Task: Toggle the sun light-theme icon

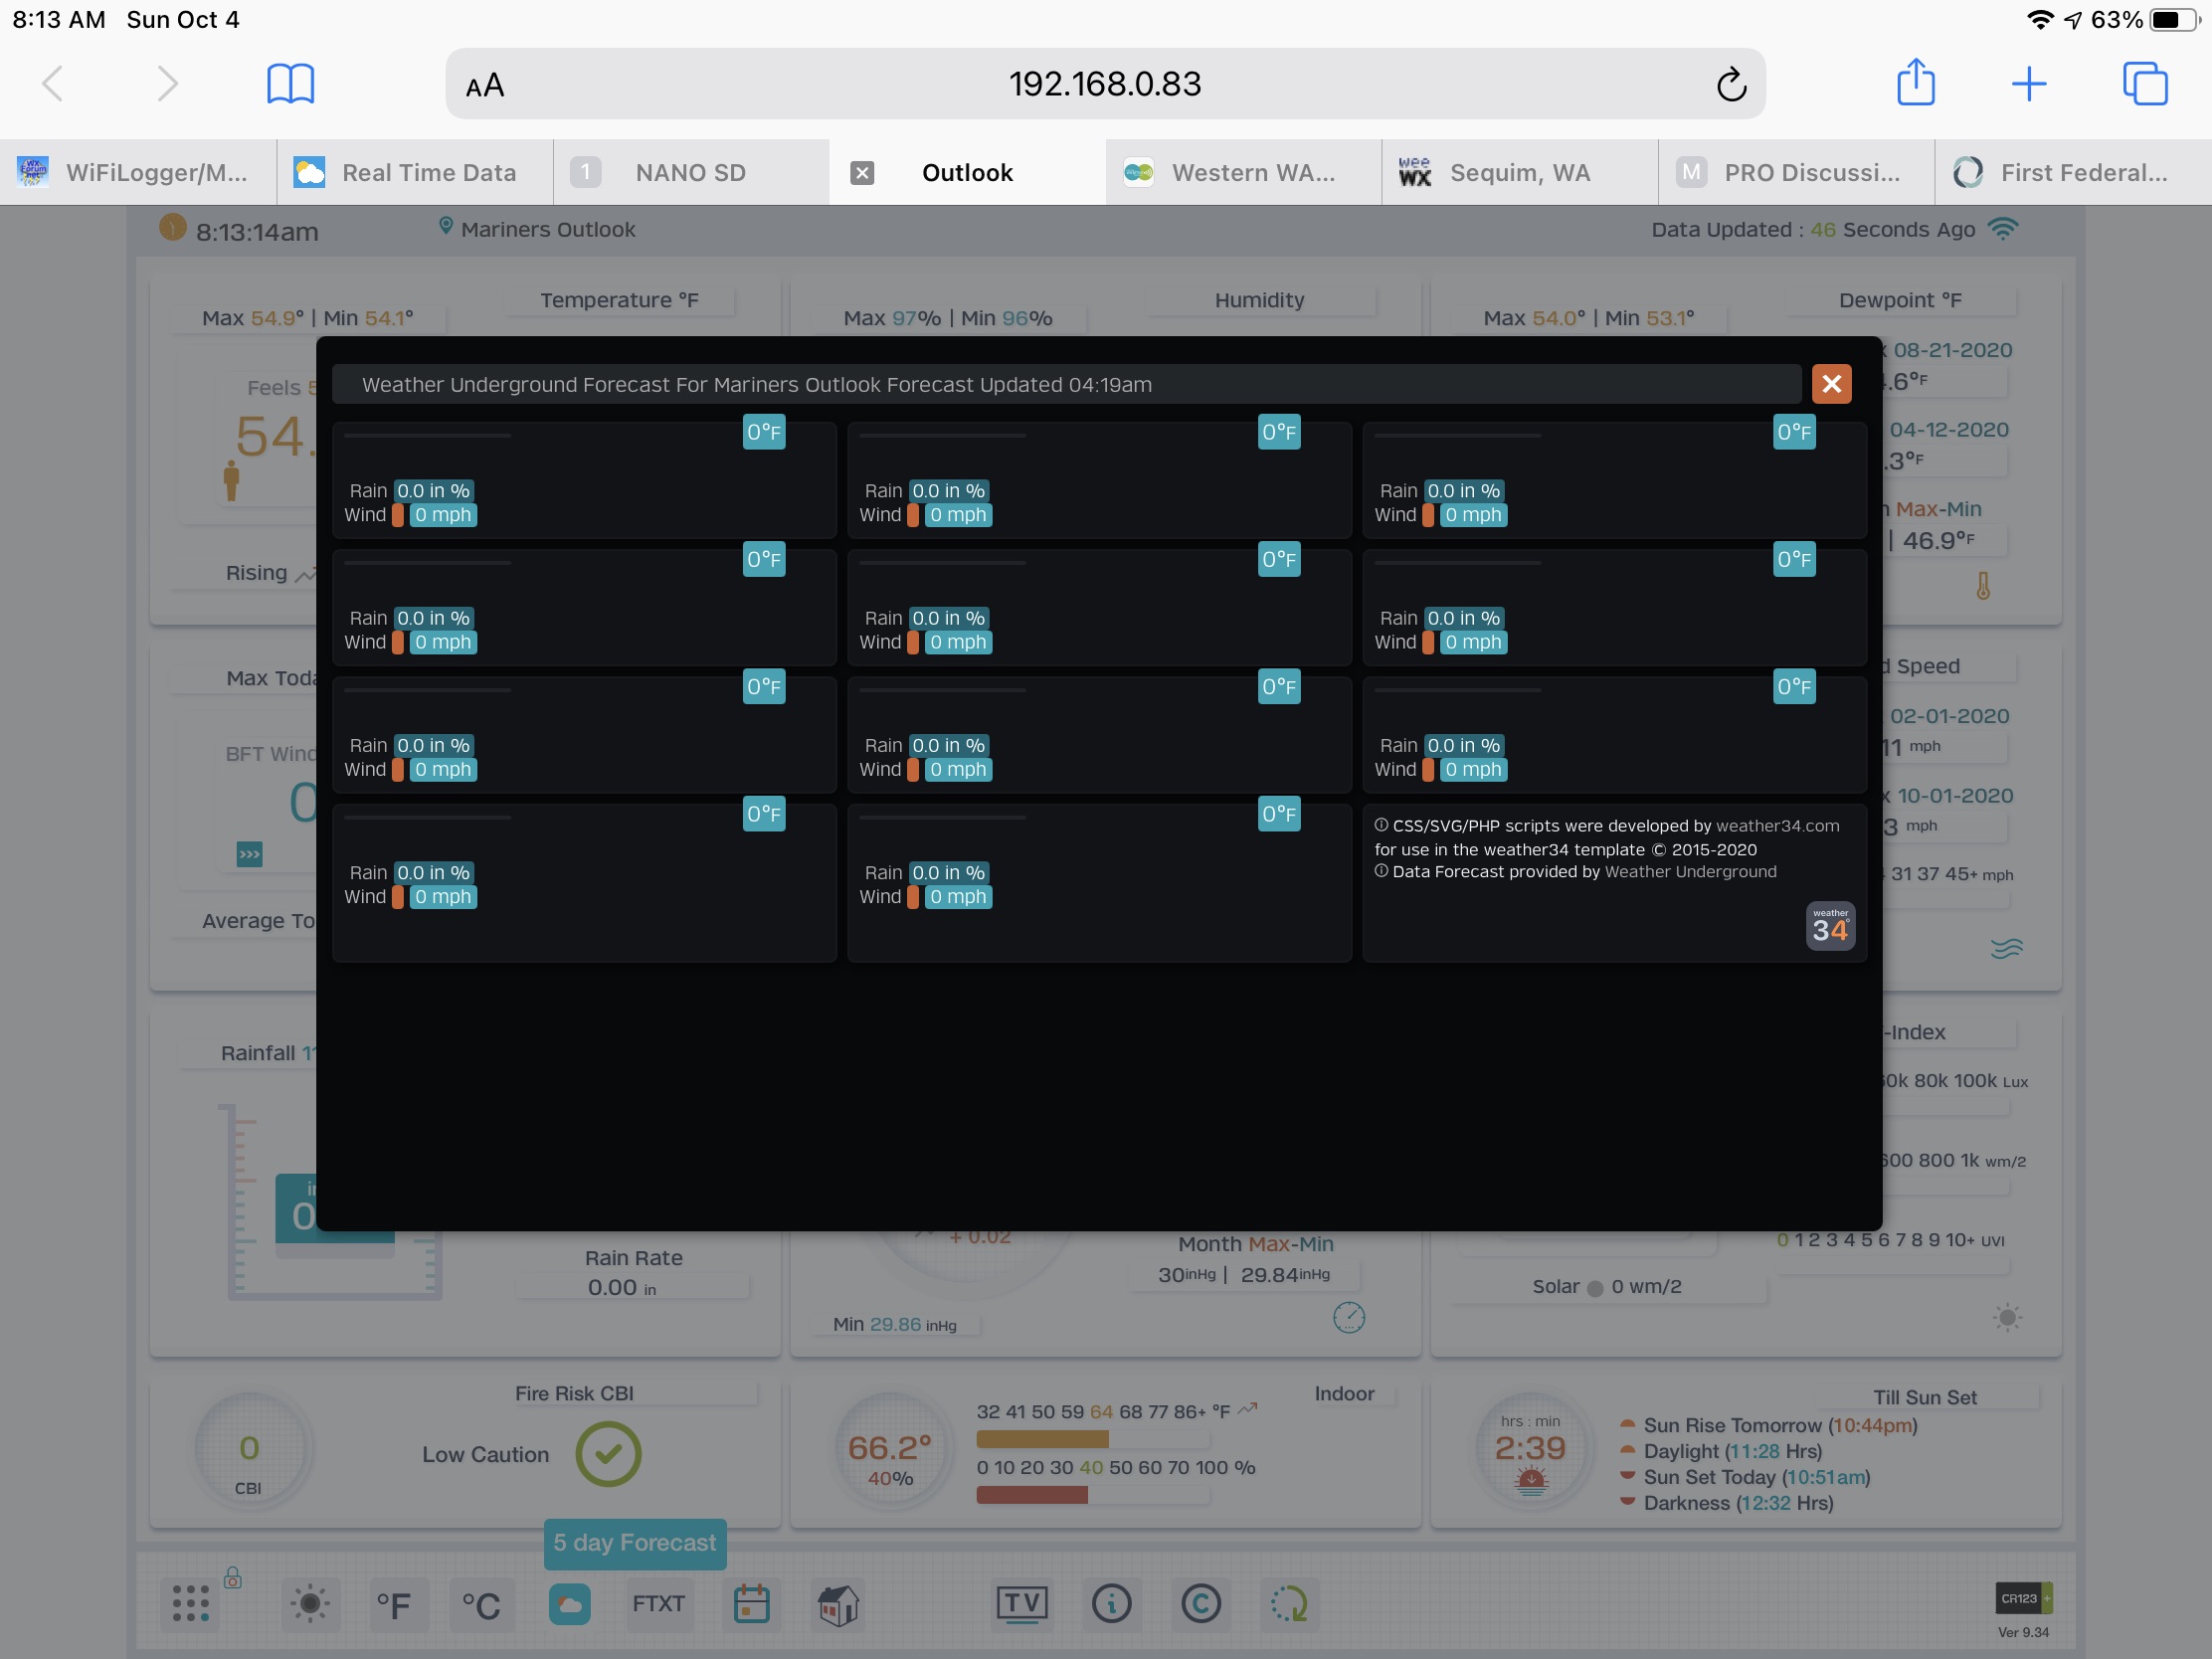Action: (x=310, y=1604)
